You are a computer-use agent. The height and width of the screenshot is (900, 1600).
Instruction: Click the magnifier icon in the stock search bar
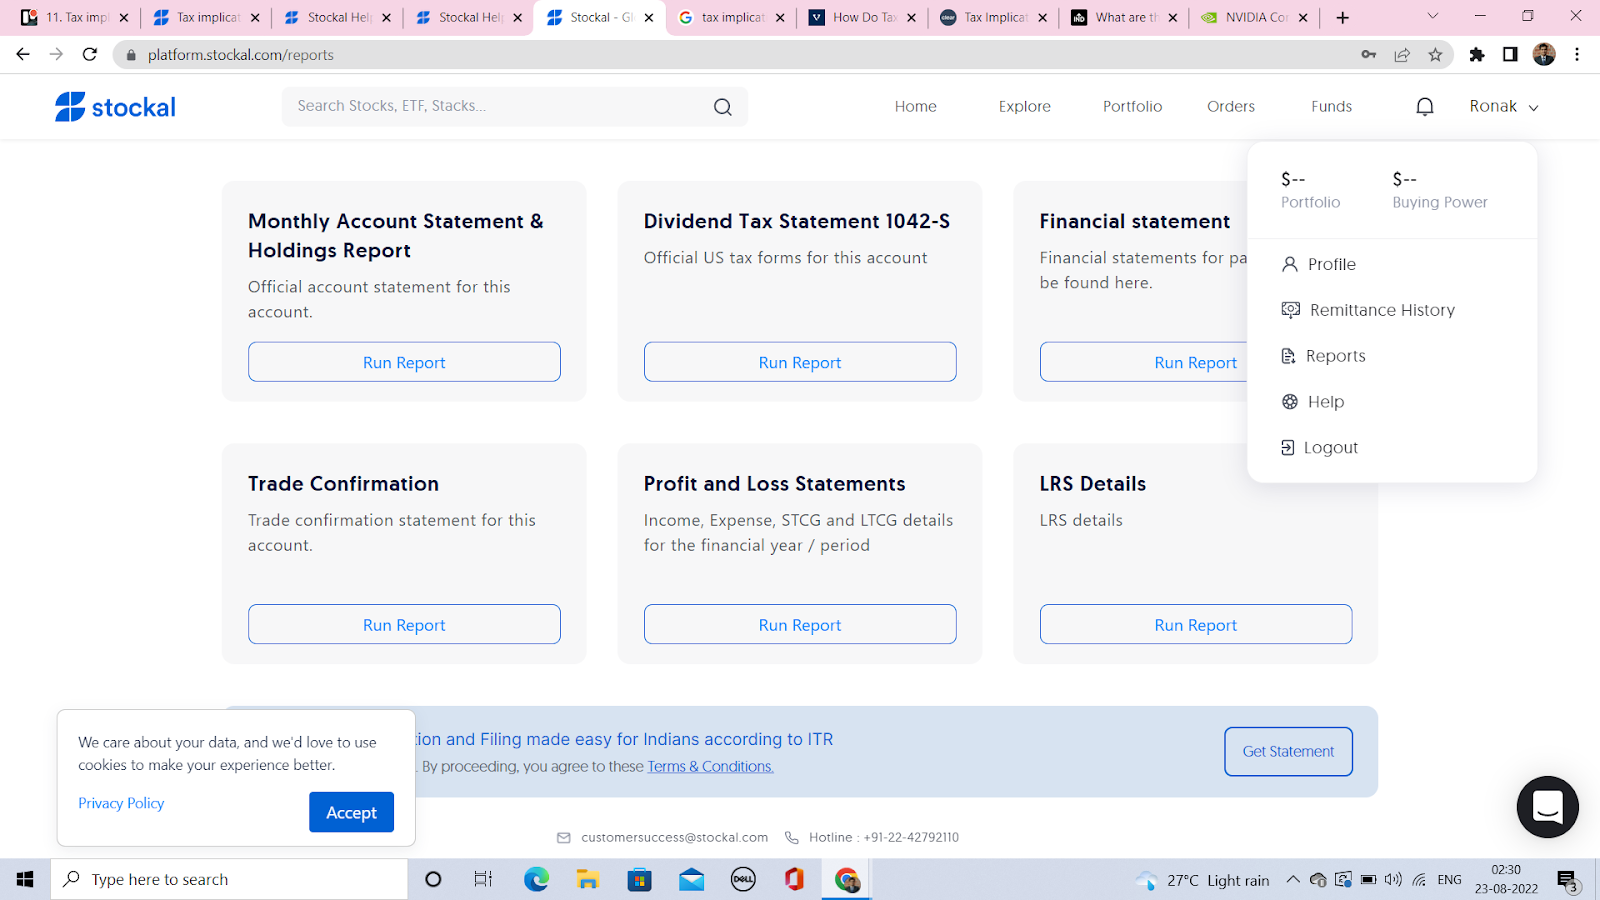tap(723, 107)
